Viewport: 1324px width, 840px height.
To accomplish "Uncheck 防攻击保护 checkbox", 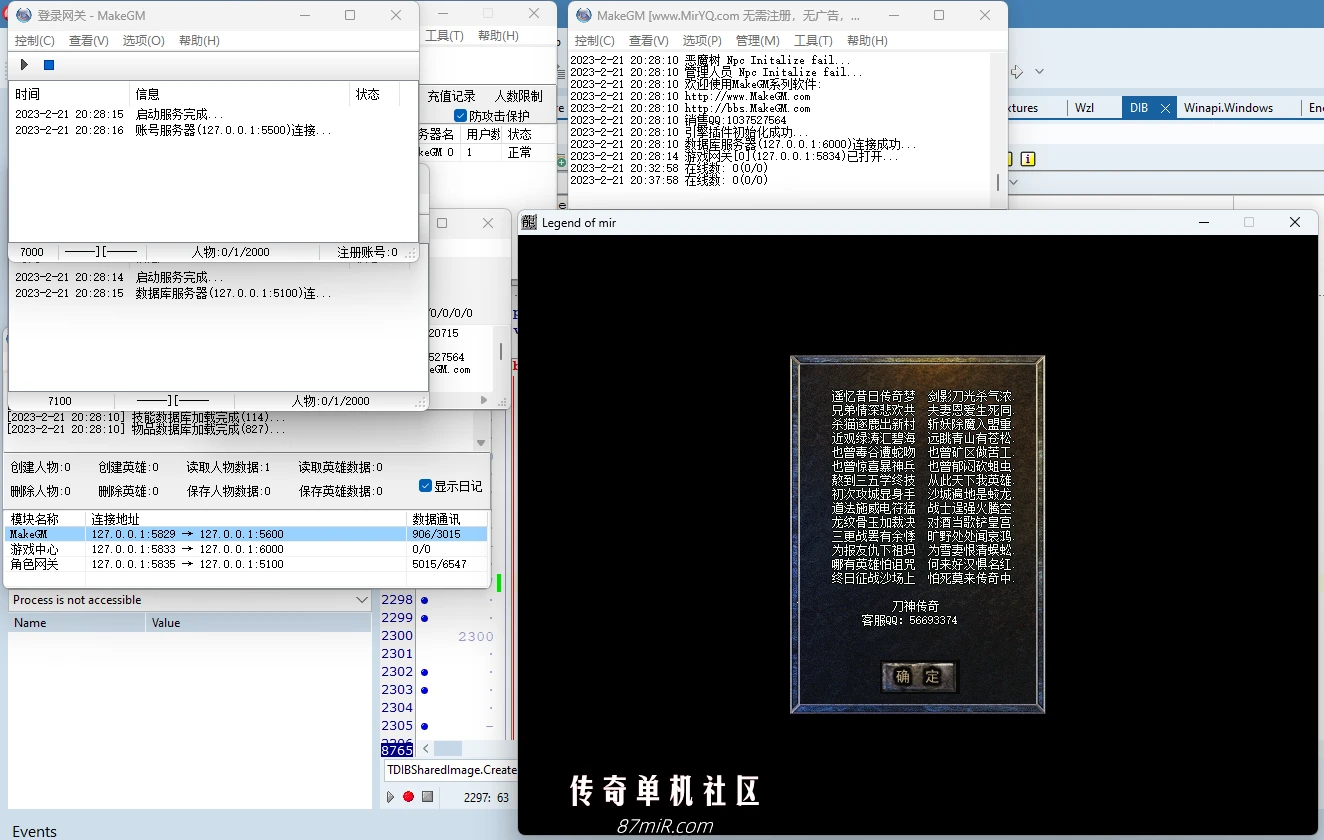I will [x=461, y=116].
